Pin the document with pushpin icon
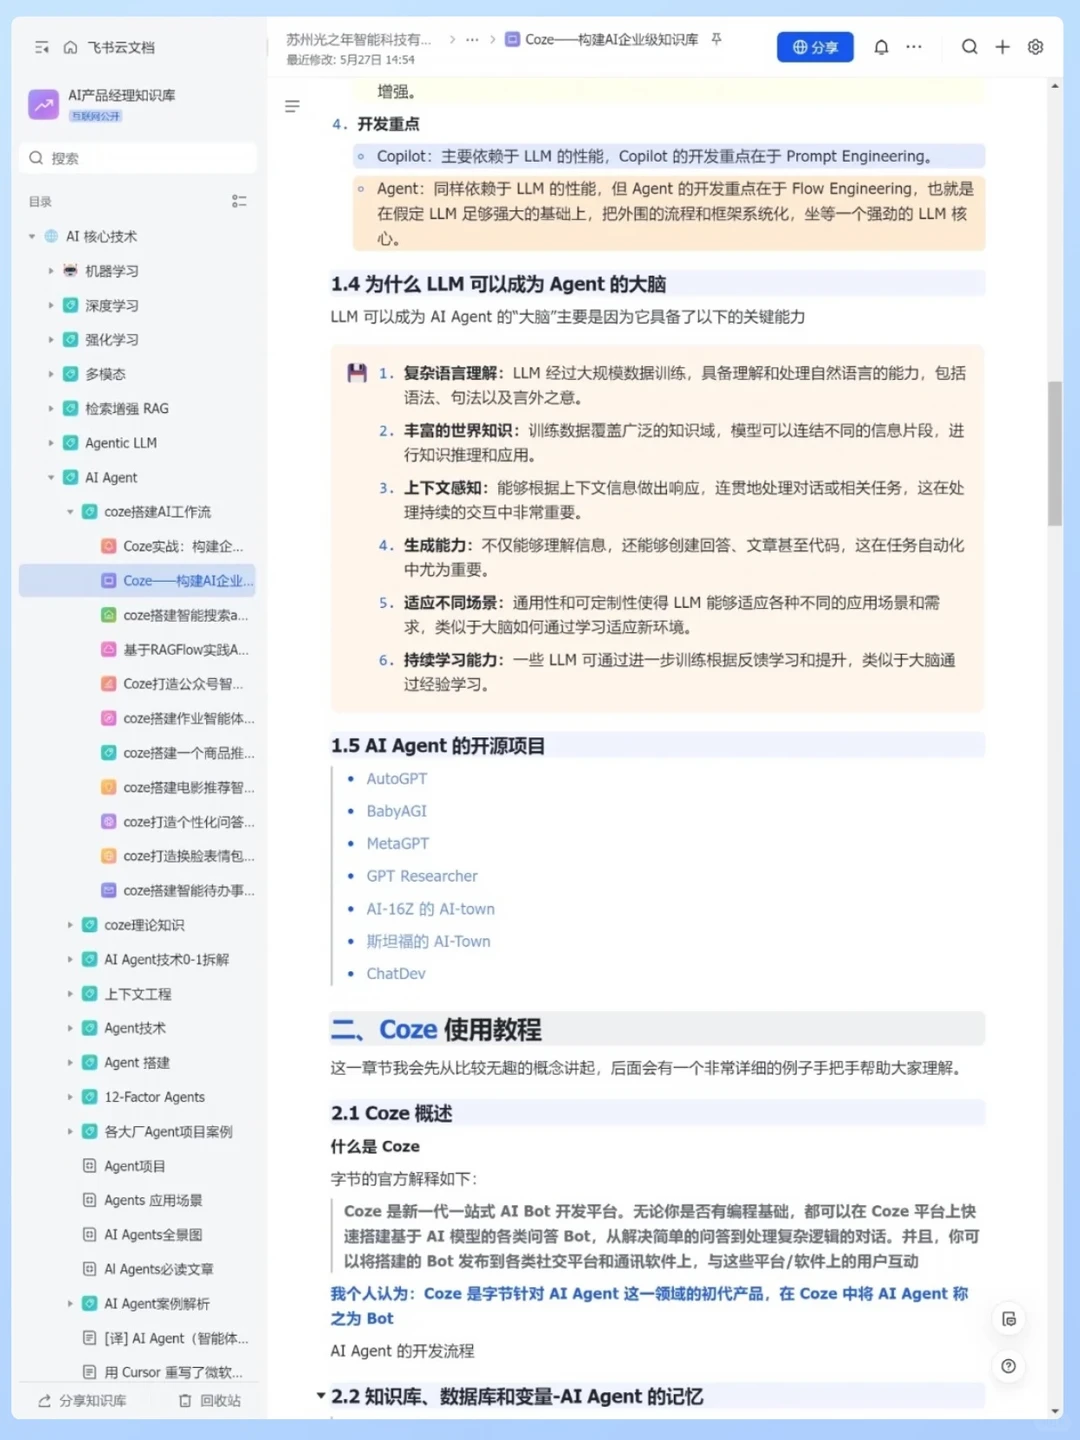Viewport: 1080px width, 1440px height. pyautogui.click(x=716, y=39)
